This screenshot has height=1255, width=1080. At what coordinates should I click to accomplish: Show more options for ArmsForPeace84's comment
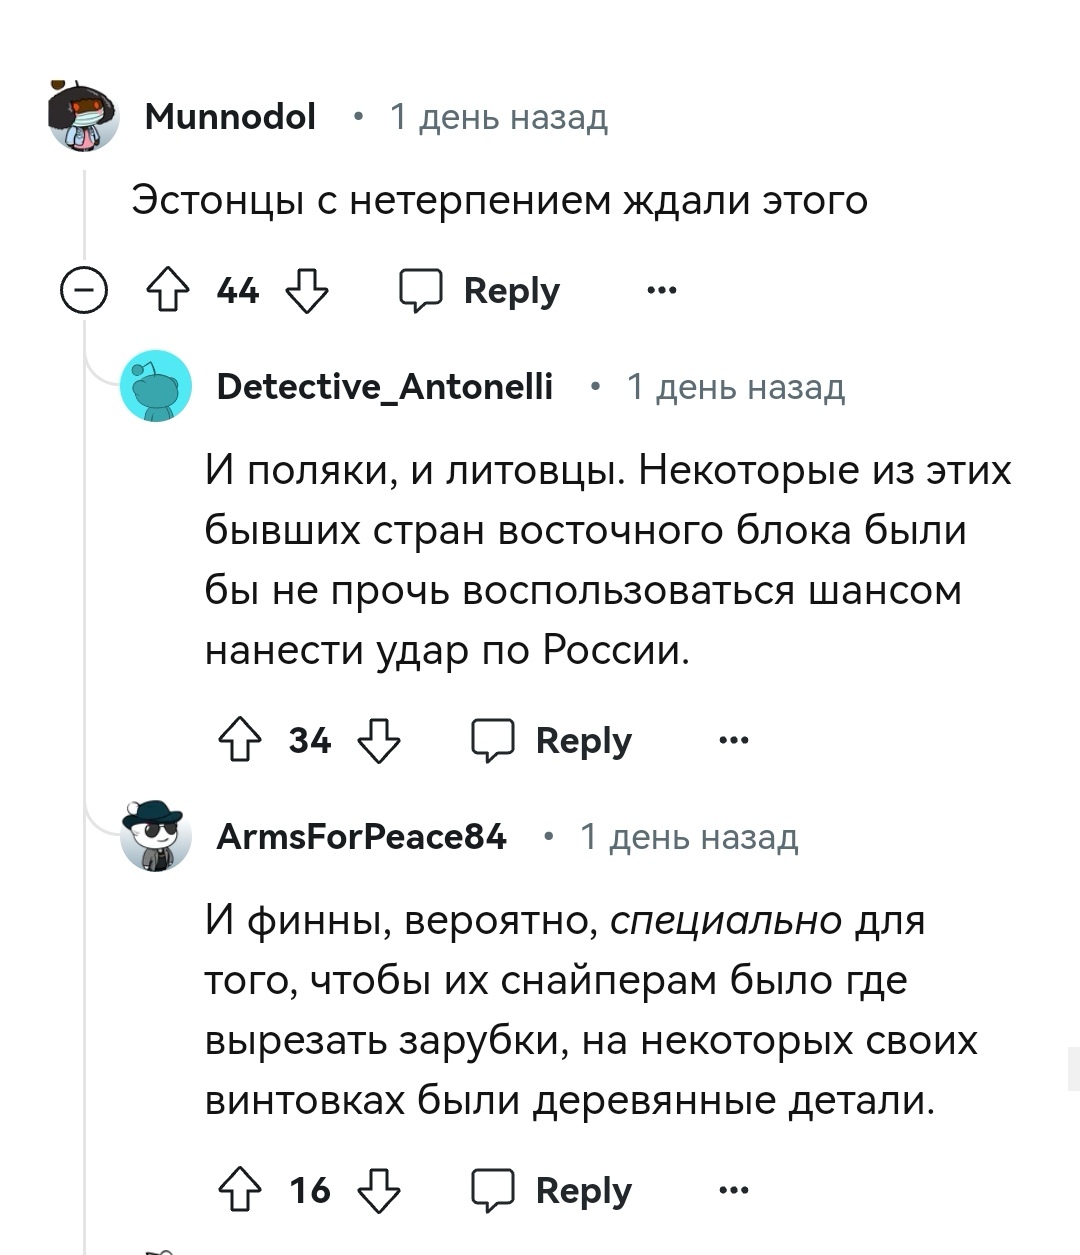[733, 1191]
